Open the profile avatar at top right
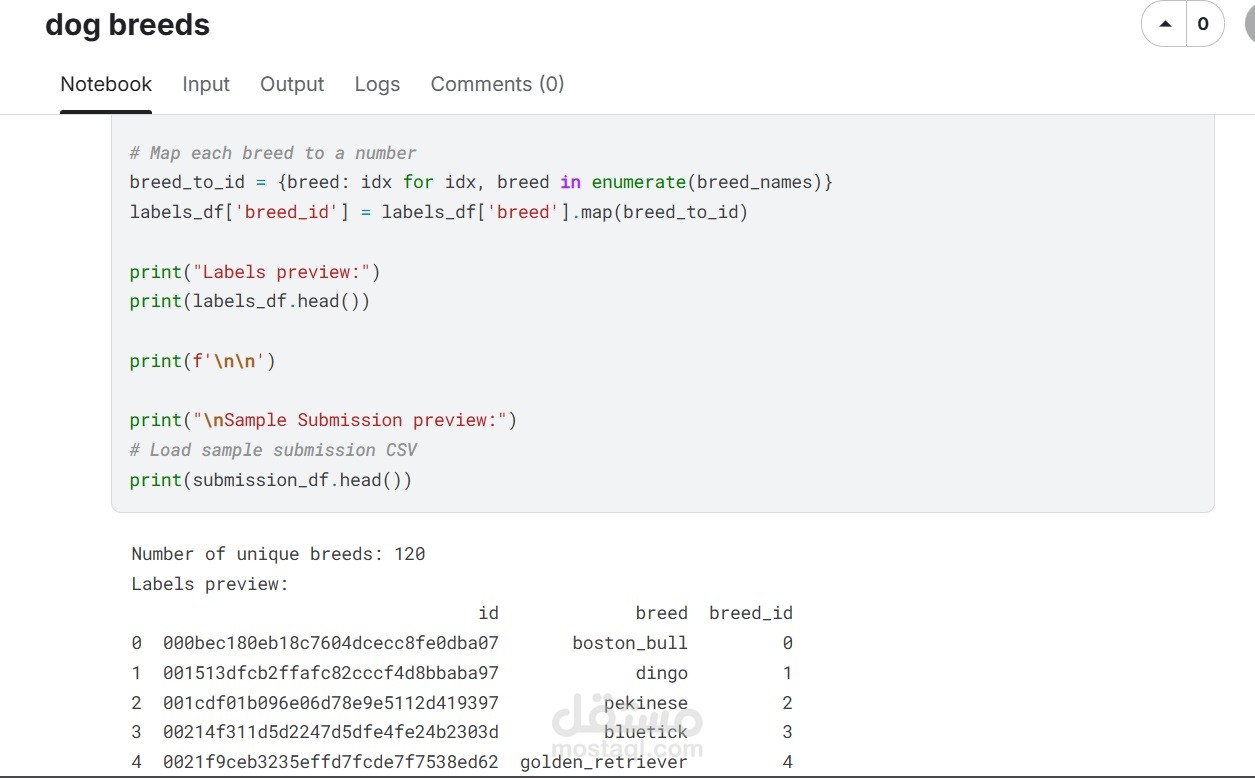Screen dimensions: 1255x778 pyautogui.click(x=1249, y=24)
